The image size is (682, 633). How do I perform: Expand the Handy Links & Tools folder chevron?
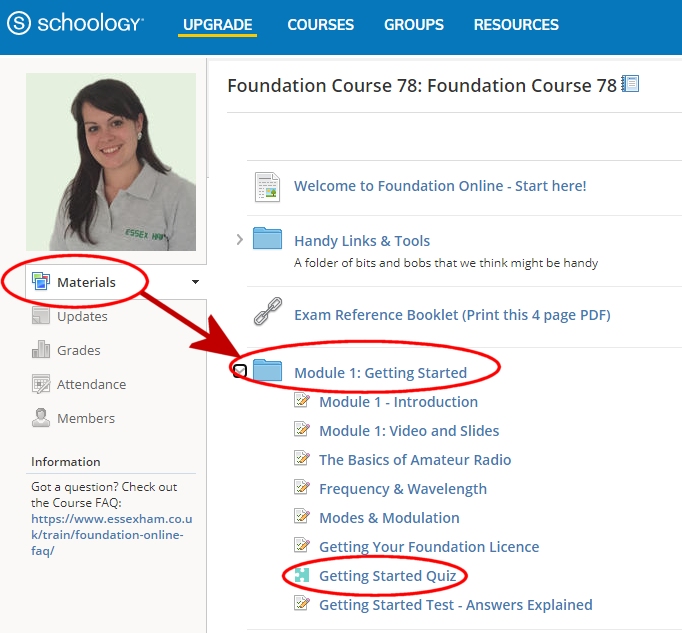[x=239, y=239]
